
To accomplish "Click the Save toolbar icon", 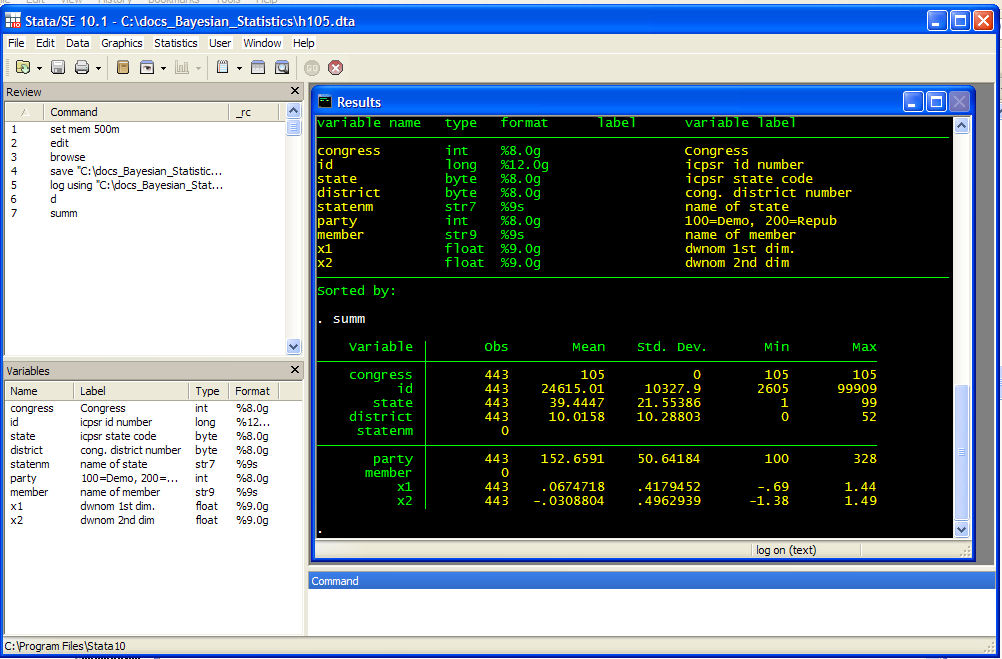I will pos(58,68).
